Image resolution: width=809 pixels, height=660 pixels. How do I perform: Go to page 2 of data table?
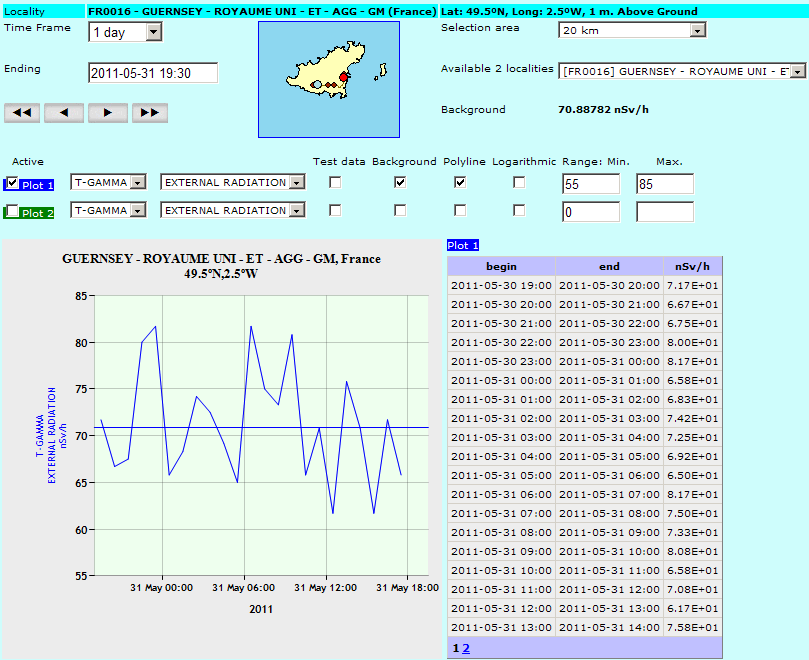pyautogui.click(x=465, y=648)
